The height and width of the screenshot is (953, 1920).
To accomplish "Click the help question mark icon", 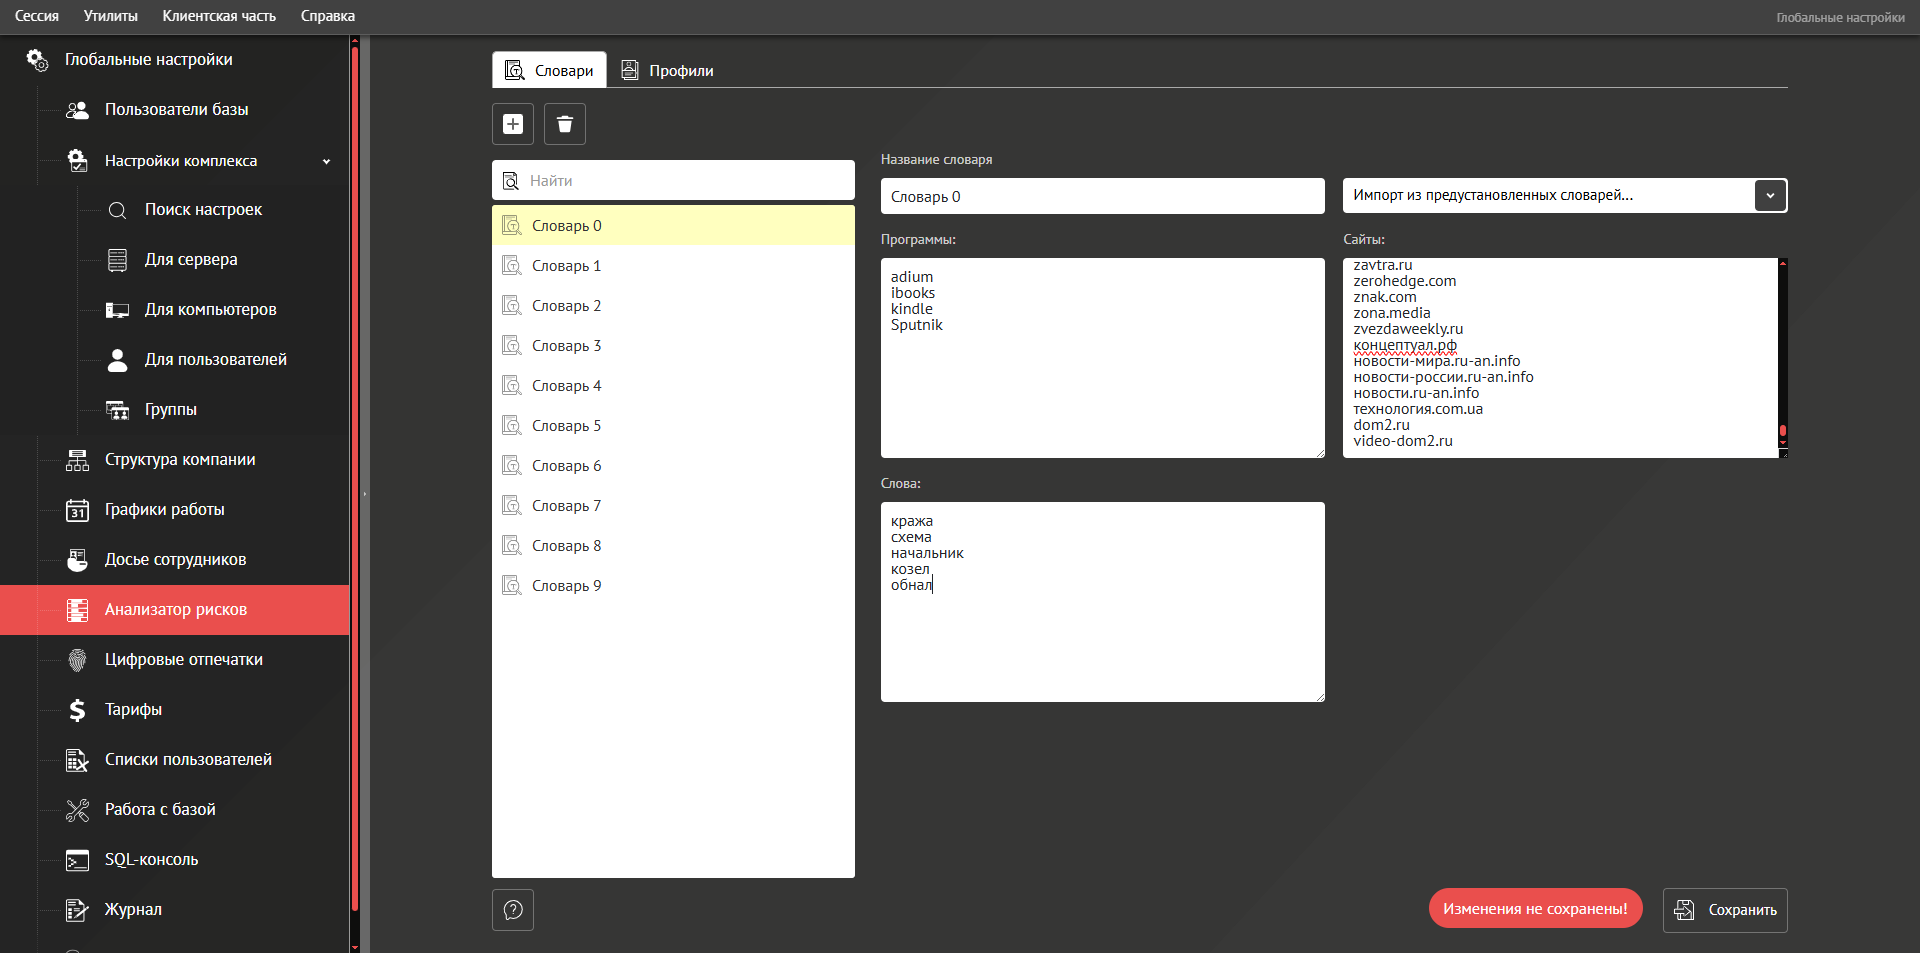I will tap(513, 910).
